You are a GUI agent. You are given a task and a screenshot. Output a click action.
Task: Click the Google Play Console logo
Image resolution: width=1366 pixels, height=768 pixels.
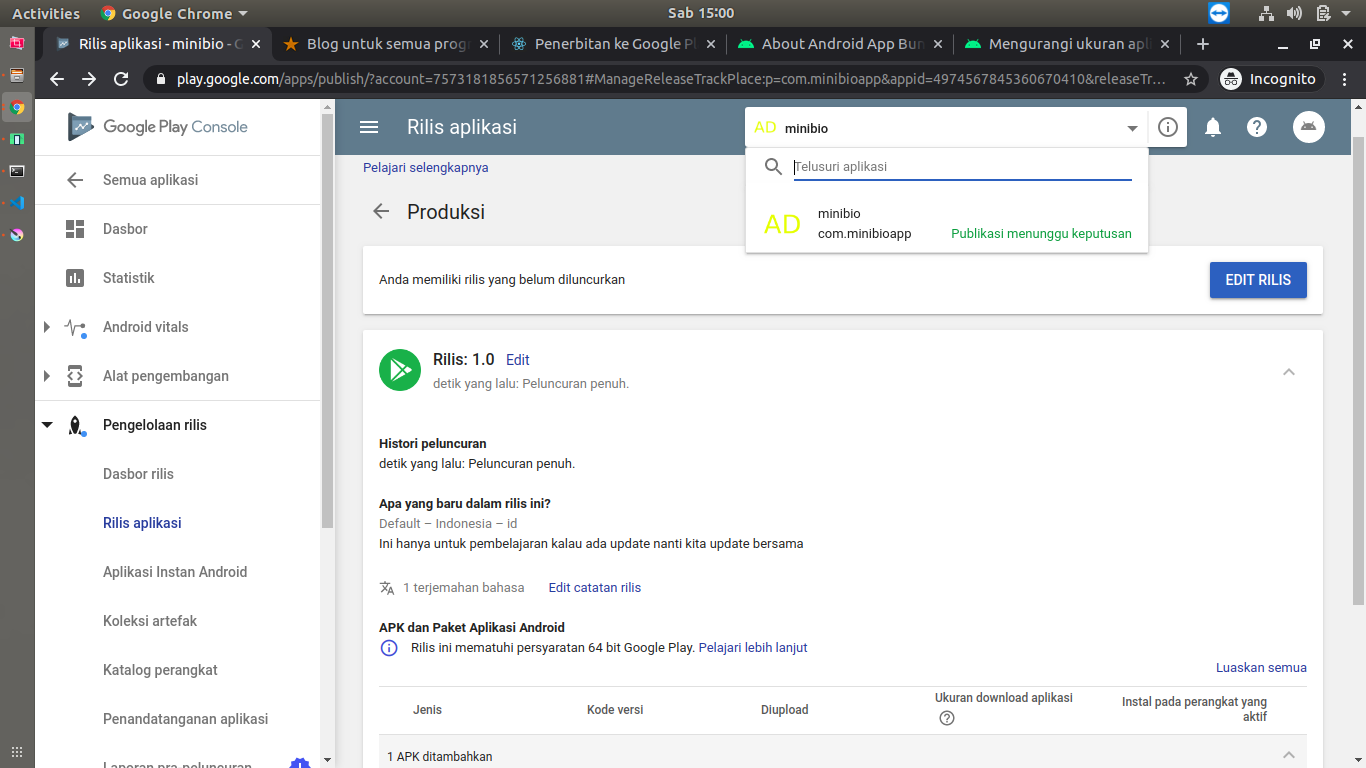click(158, 127)
